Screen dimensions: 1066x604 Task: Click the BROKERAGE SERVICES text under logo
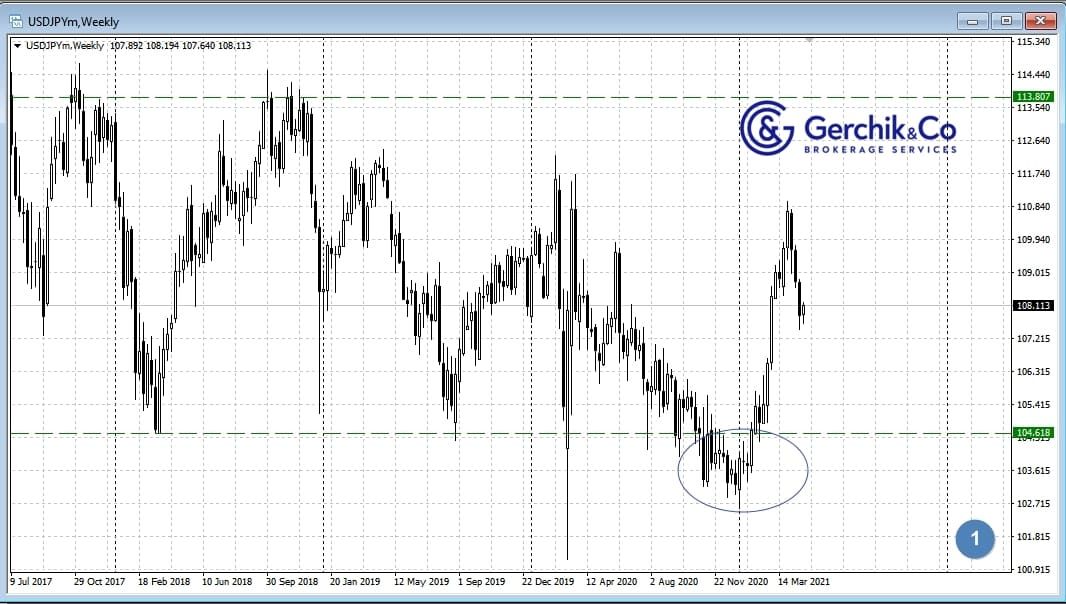[x=880, y=150]
